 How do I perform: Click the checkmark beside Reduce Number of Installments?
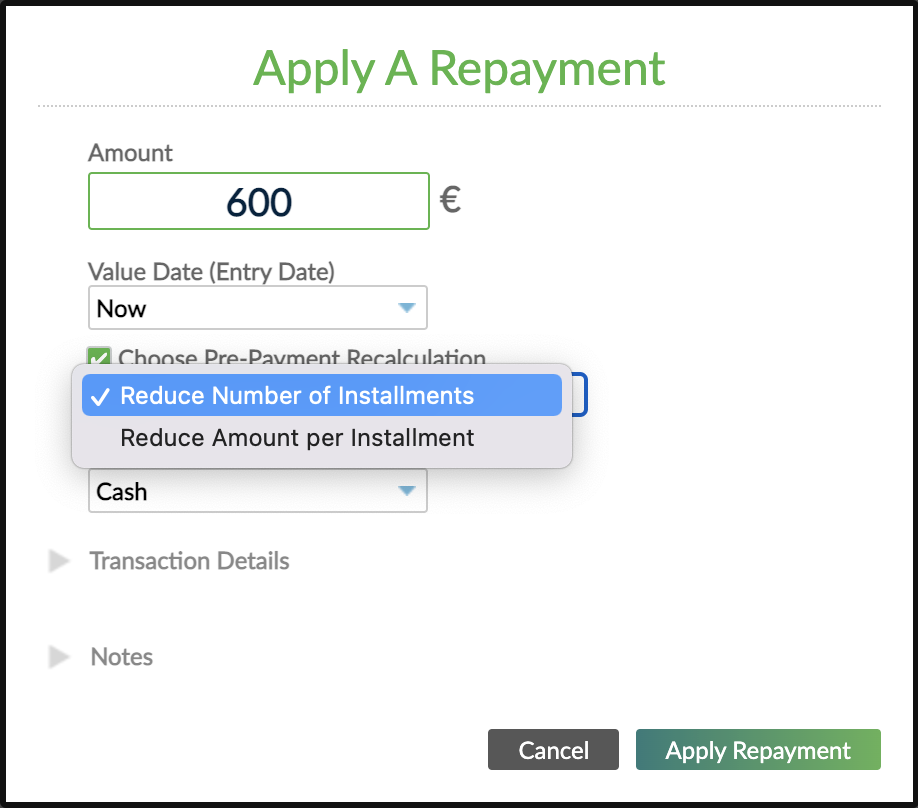[x=101, y=395]
